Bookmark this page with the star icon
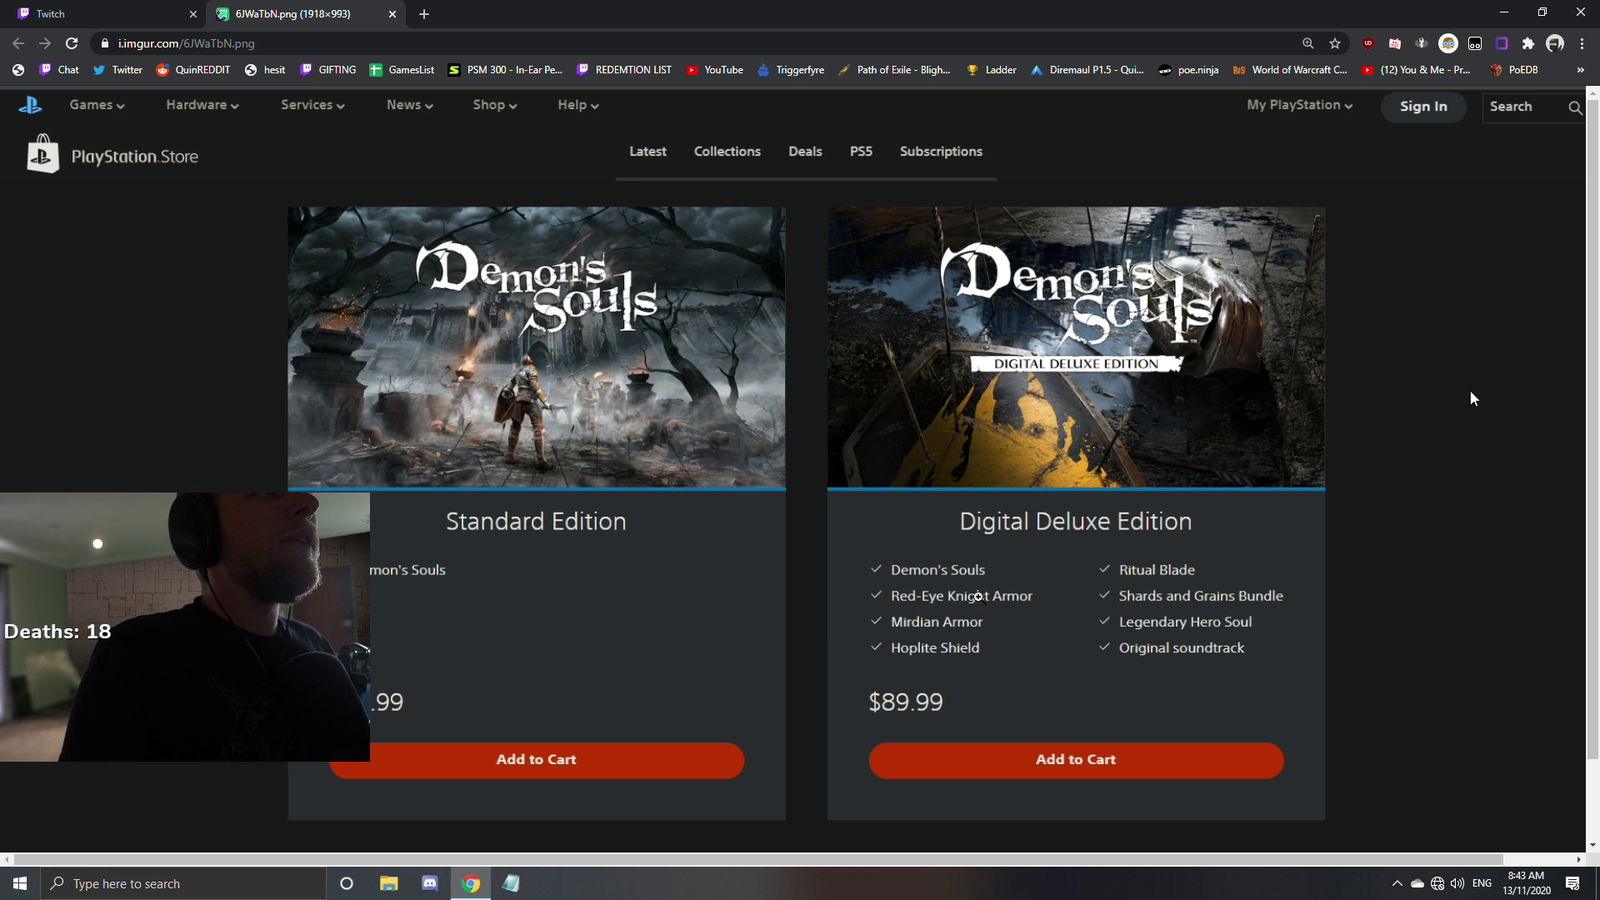The height and width of the screenshot is (900, 1600). tap(1335, 43)
